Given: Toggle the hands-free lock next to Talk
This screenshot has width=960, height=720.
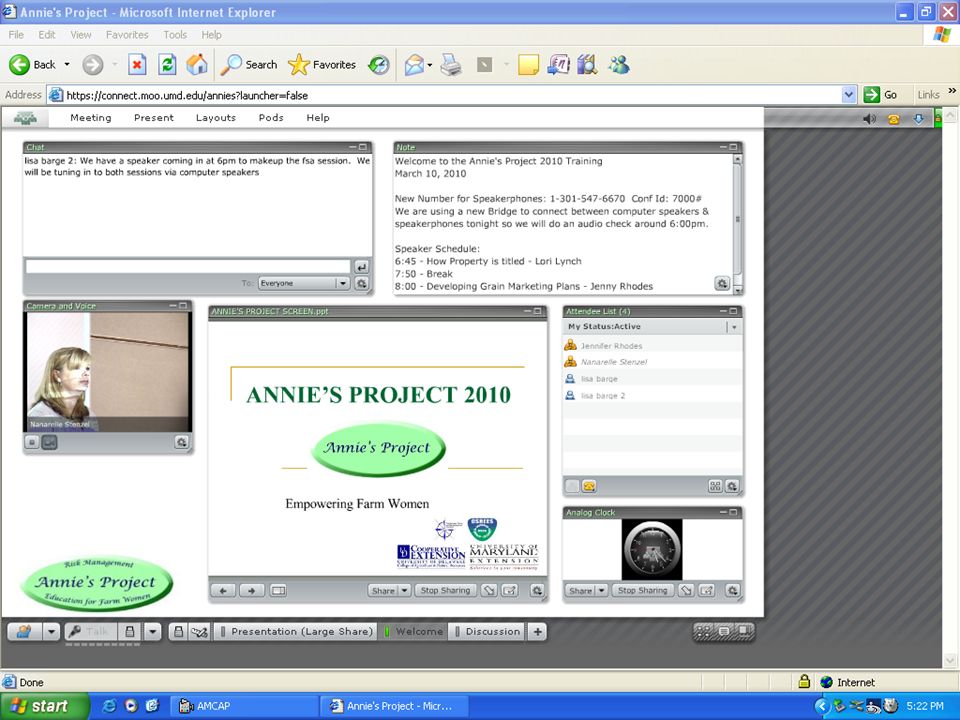Looking at the screenshot, I should (130, 631).
